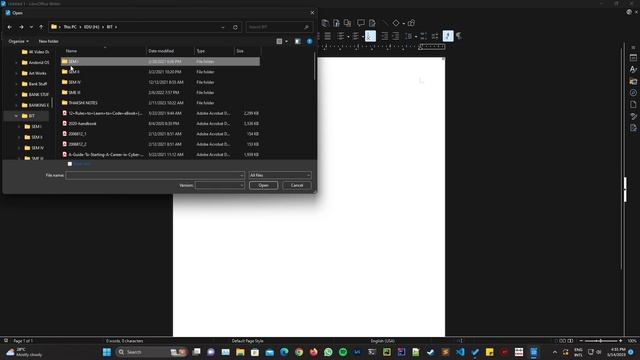Toggle formatting marks pilcrow icon
Screen dimensions: 640x360
click(x=459, y=36)
